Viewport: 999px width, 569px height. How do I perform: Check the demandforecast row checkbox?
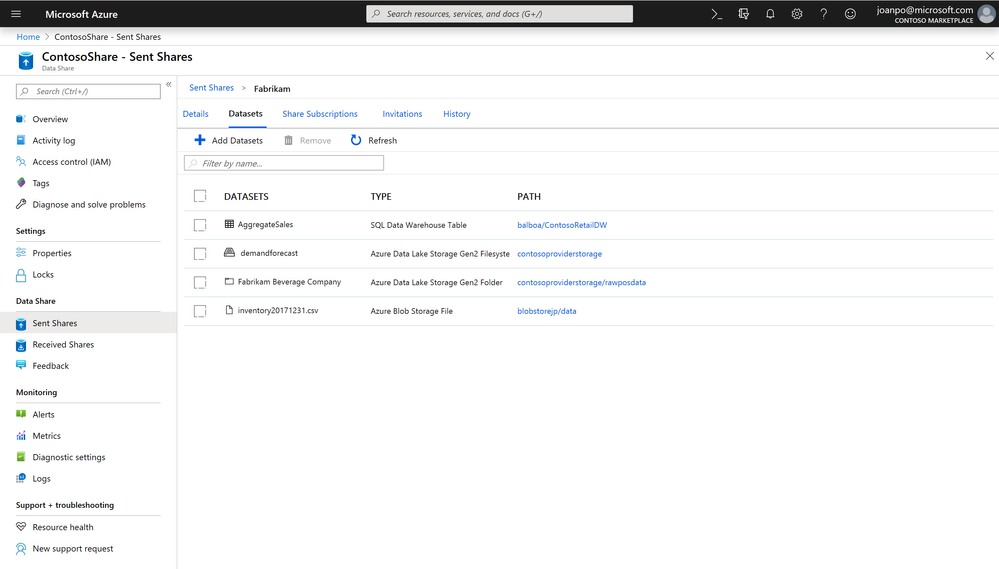pyautogui.click(x=200, y=254)
